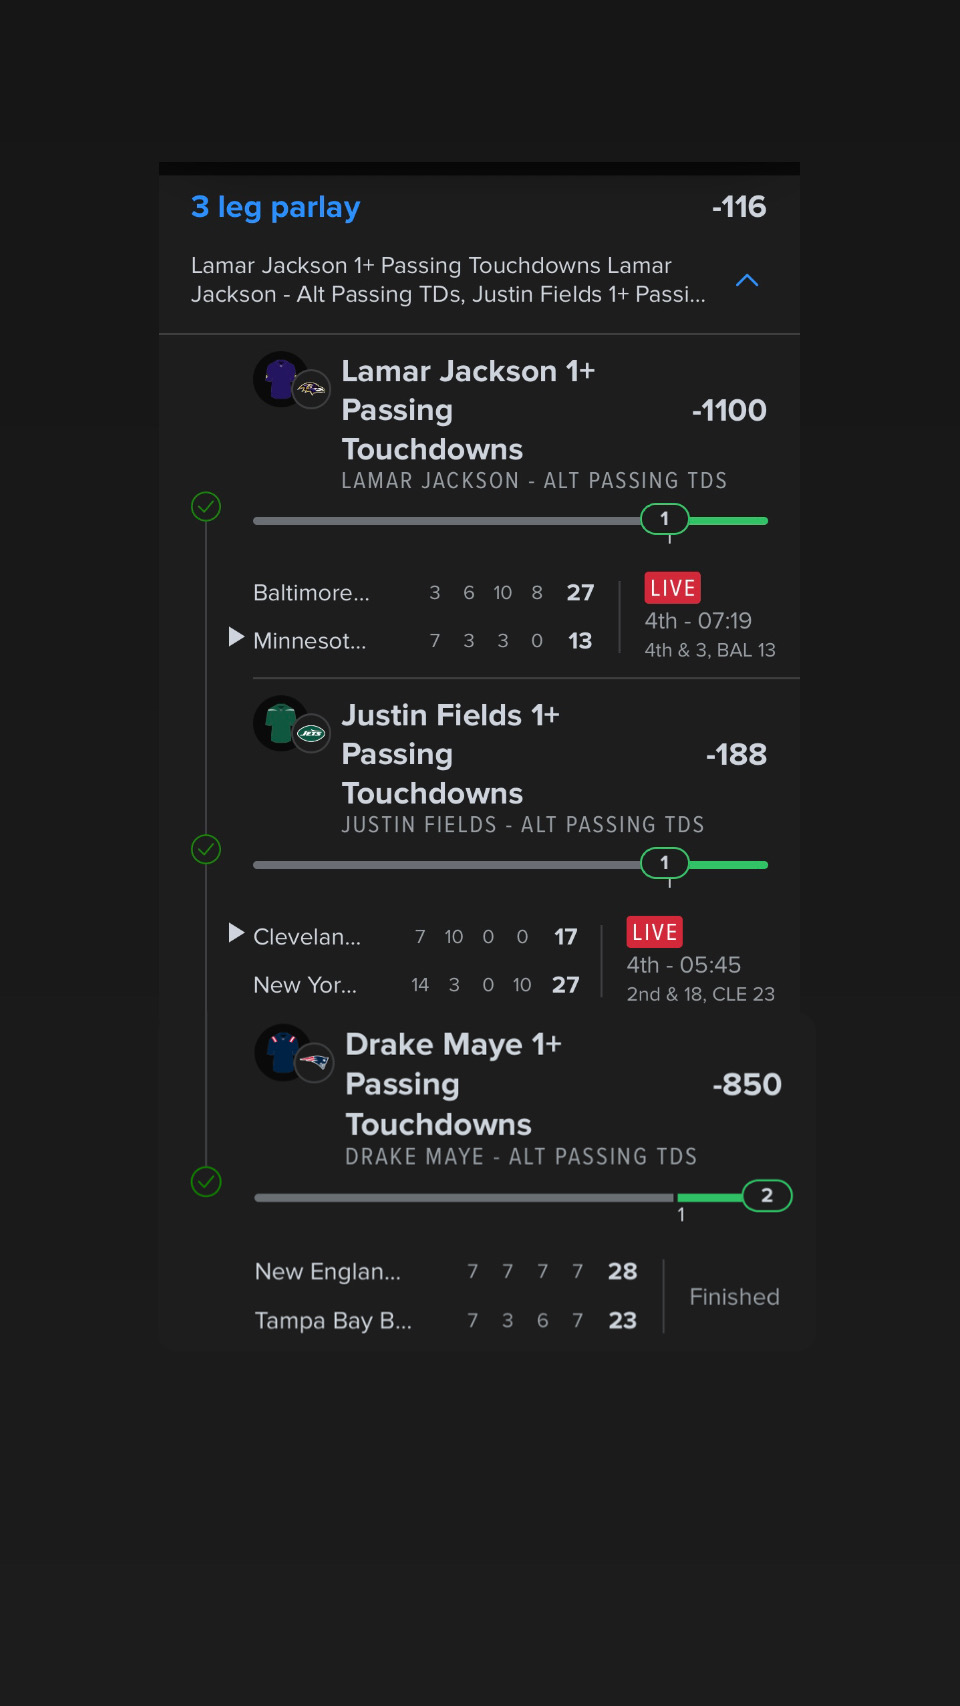Click Drake Maye 1+ Passing Touchdowns heading

click(453, 1084)
